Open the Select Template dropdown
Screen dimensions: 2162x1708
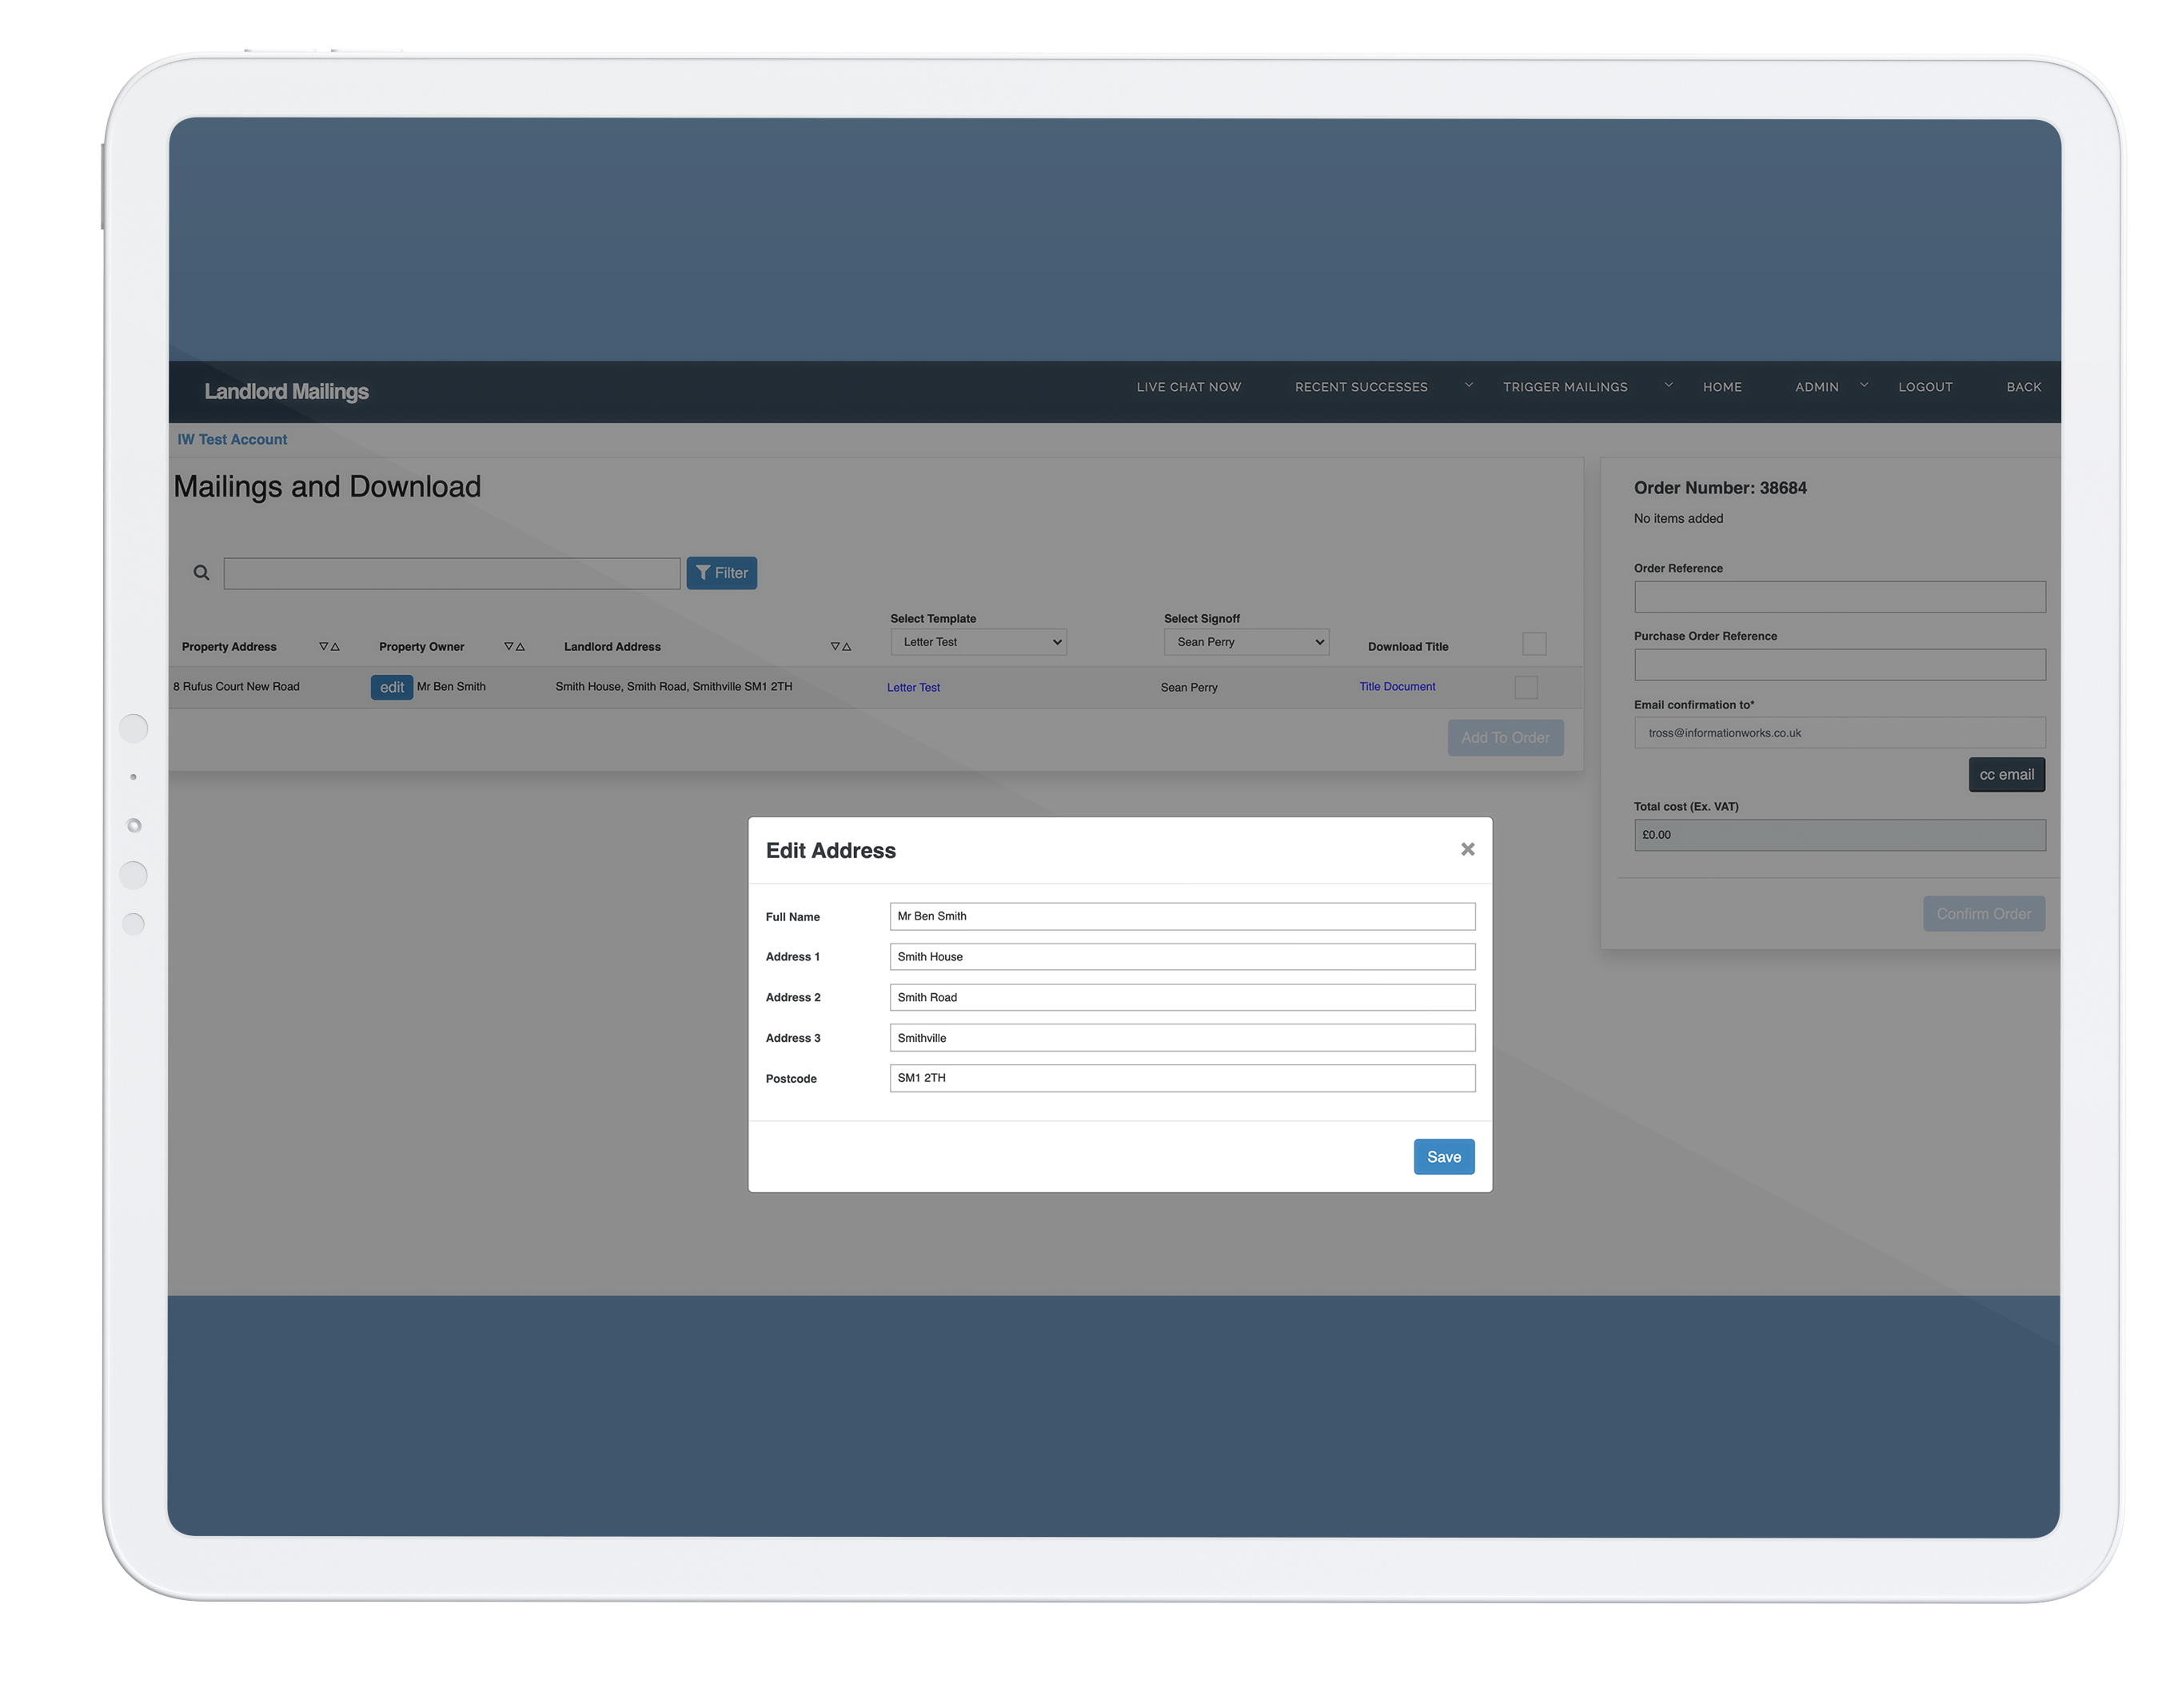[978, 642]
